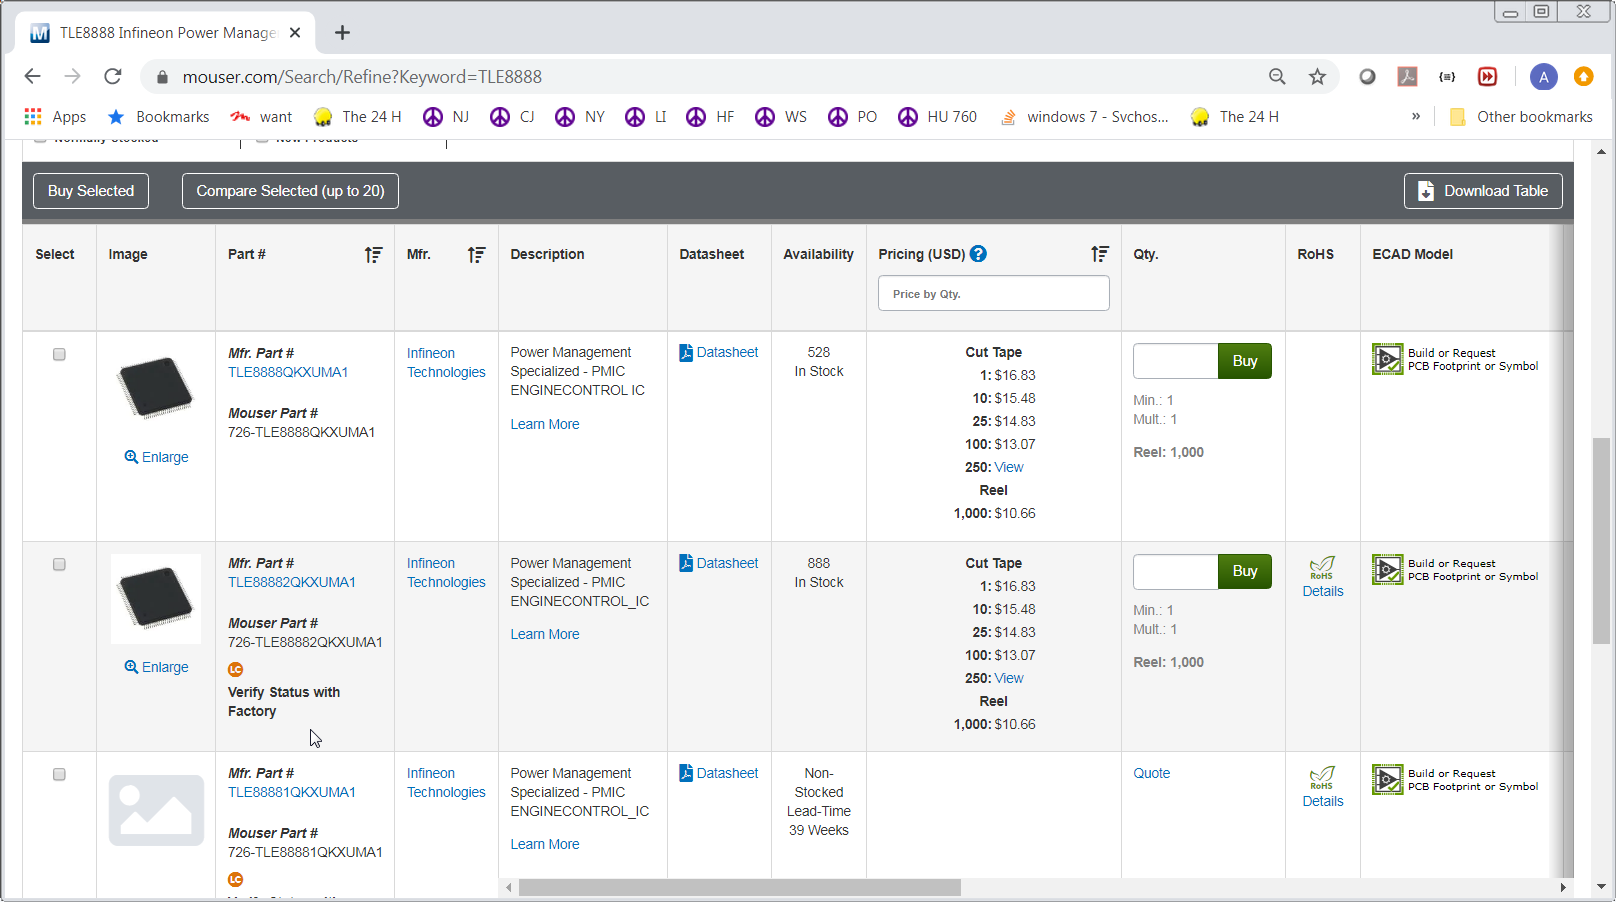
Task: Click ECAD model icon for TLE88881QKXUMA1
Action: (1388, 780)
